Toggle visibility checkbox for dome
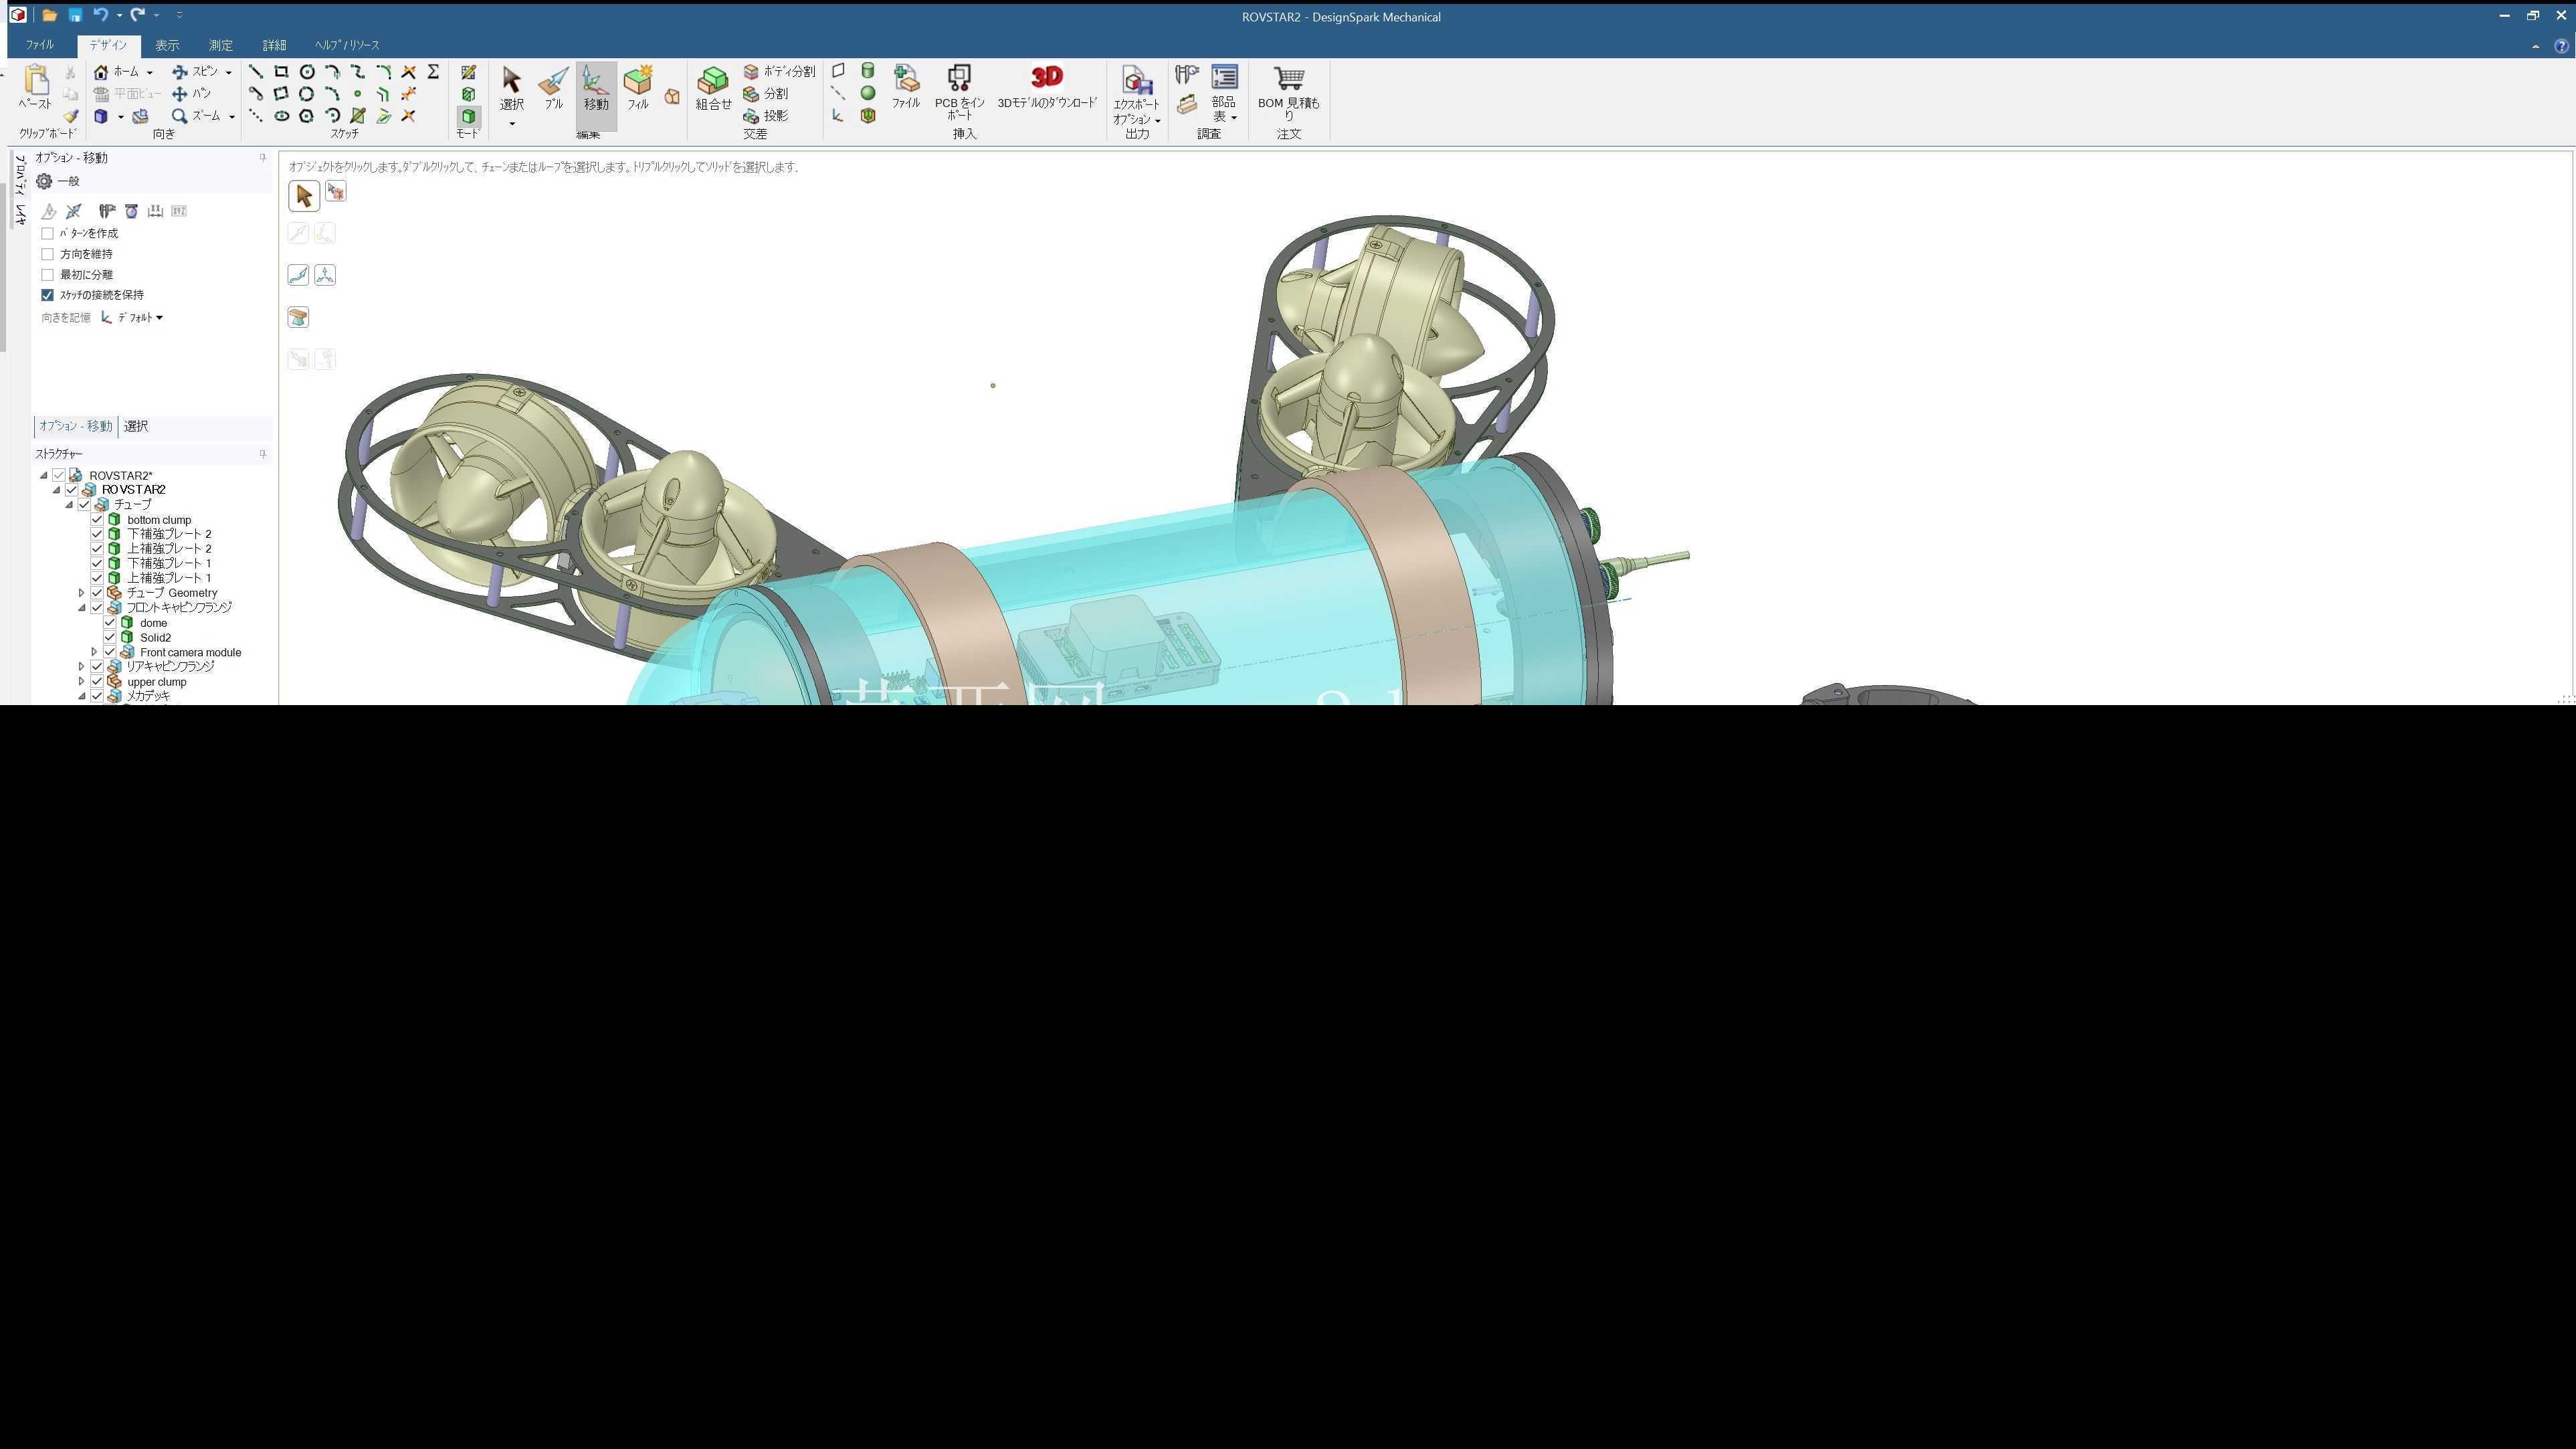2576x1449 pixels. (110, 623)
